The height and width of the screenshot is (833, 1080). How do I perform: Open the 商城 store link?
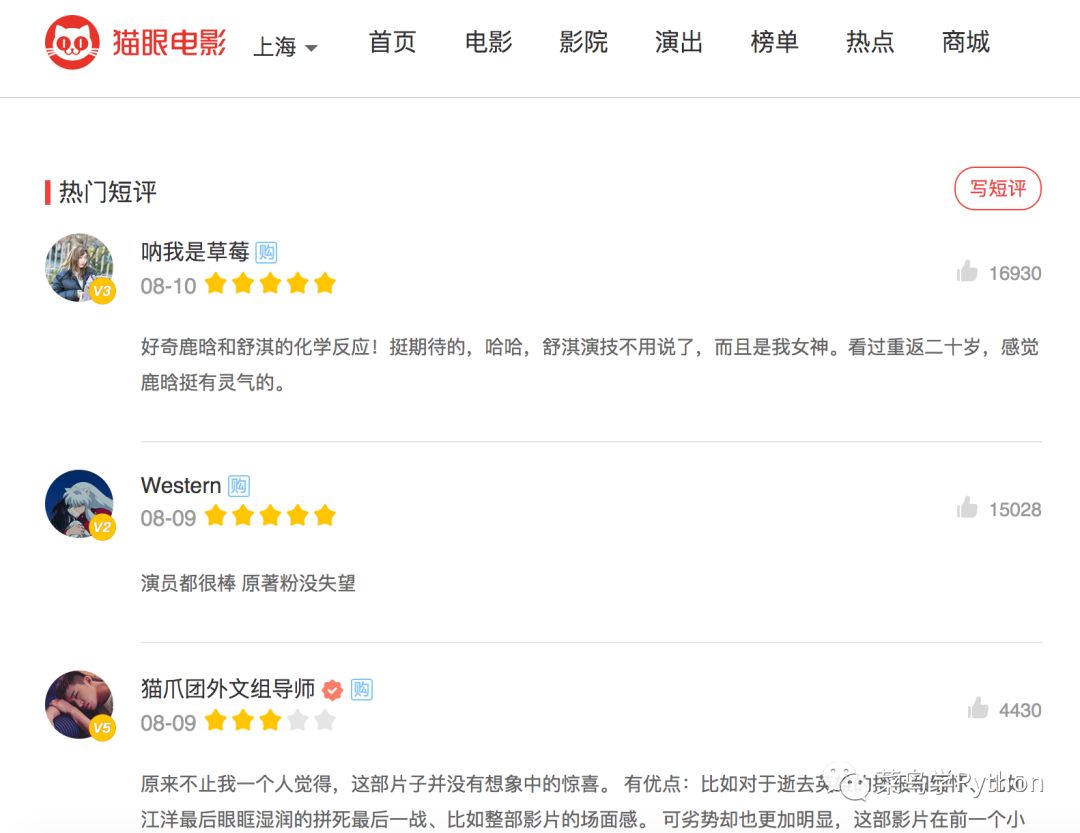point(966,42)
